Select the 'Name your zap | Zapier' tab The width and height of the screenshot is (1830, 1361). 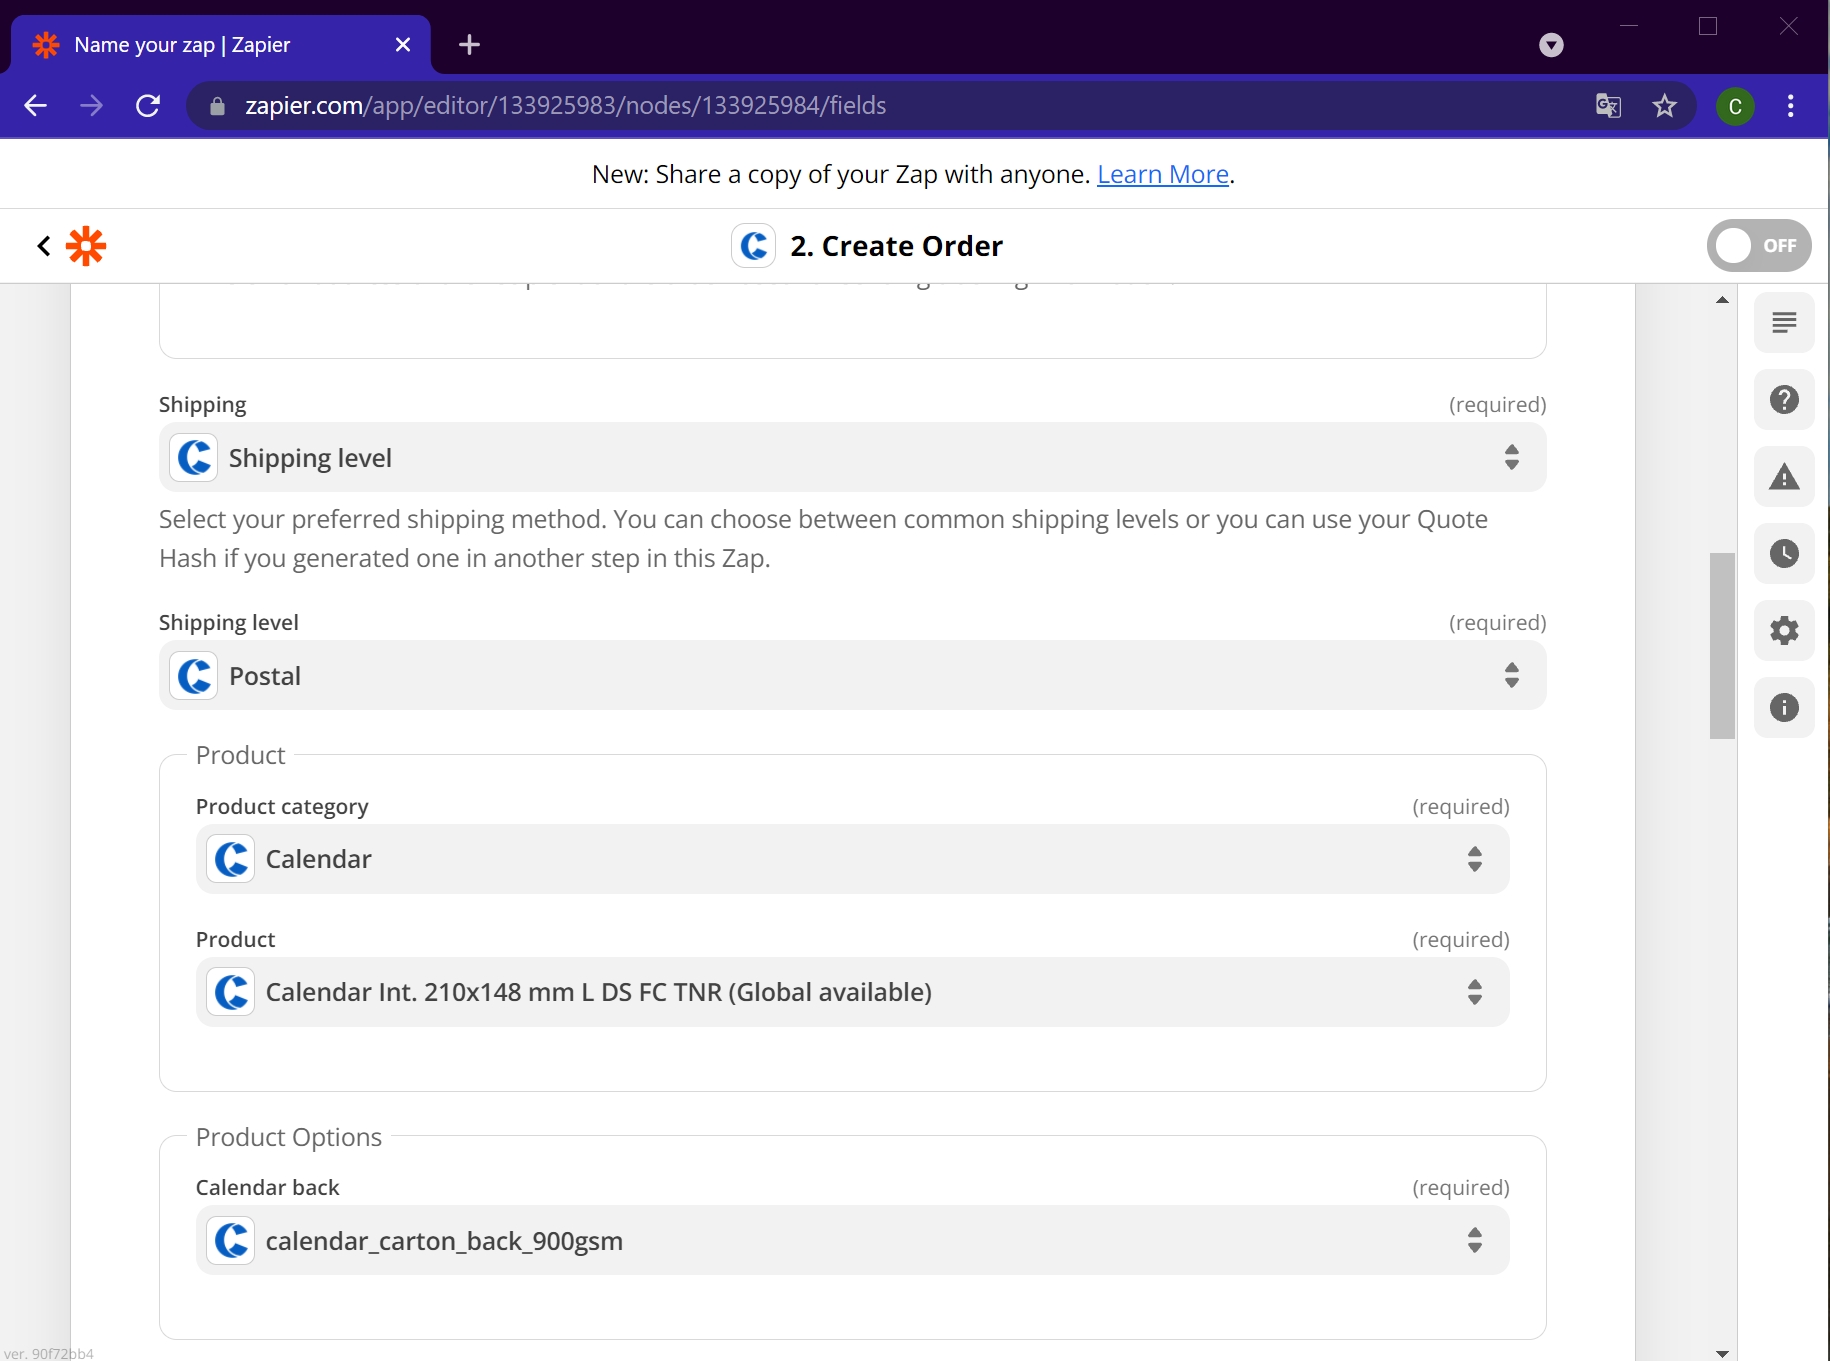220,45
